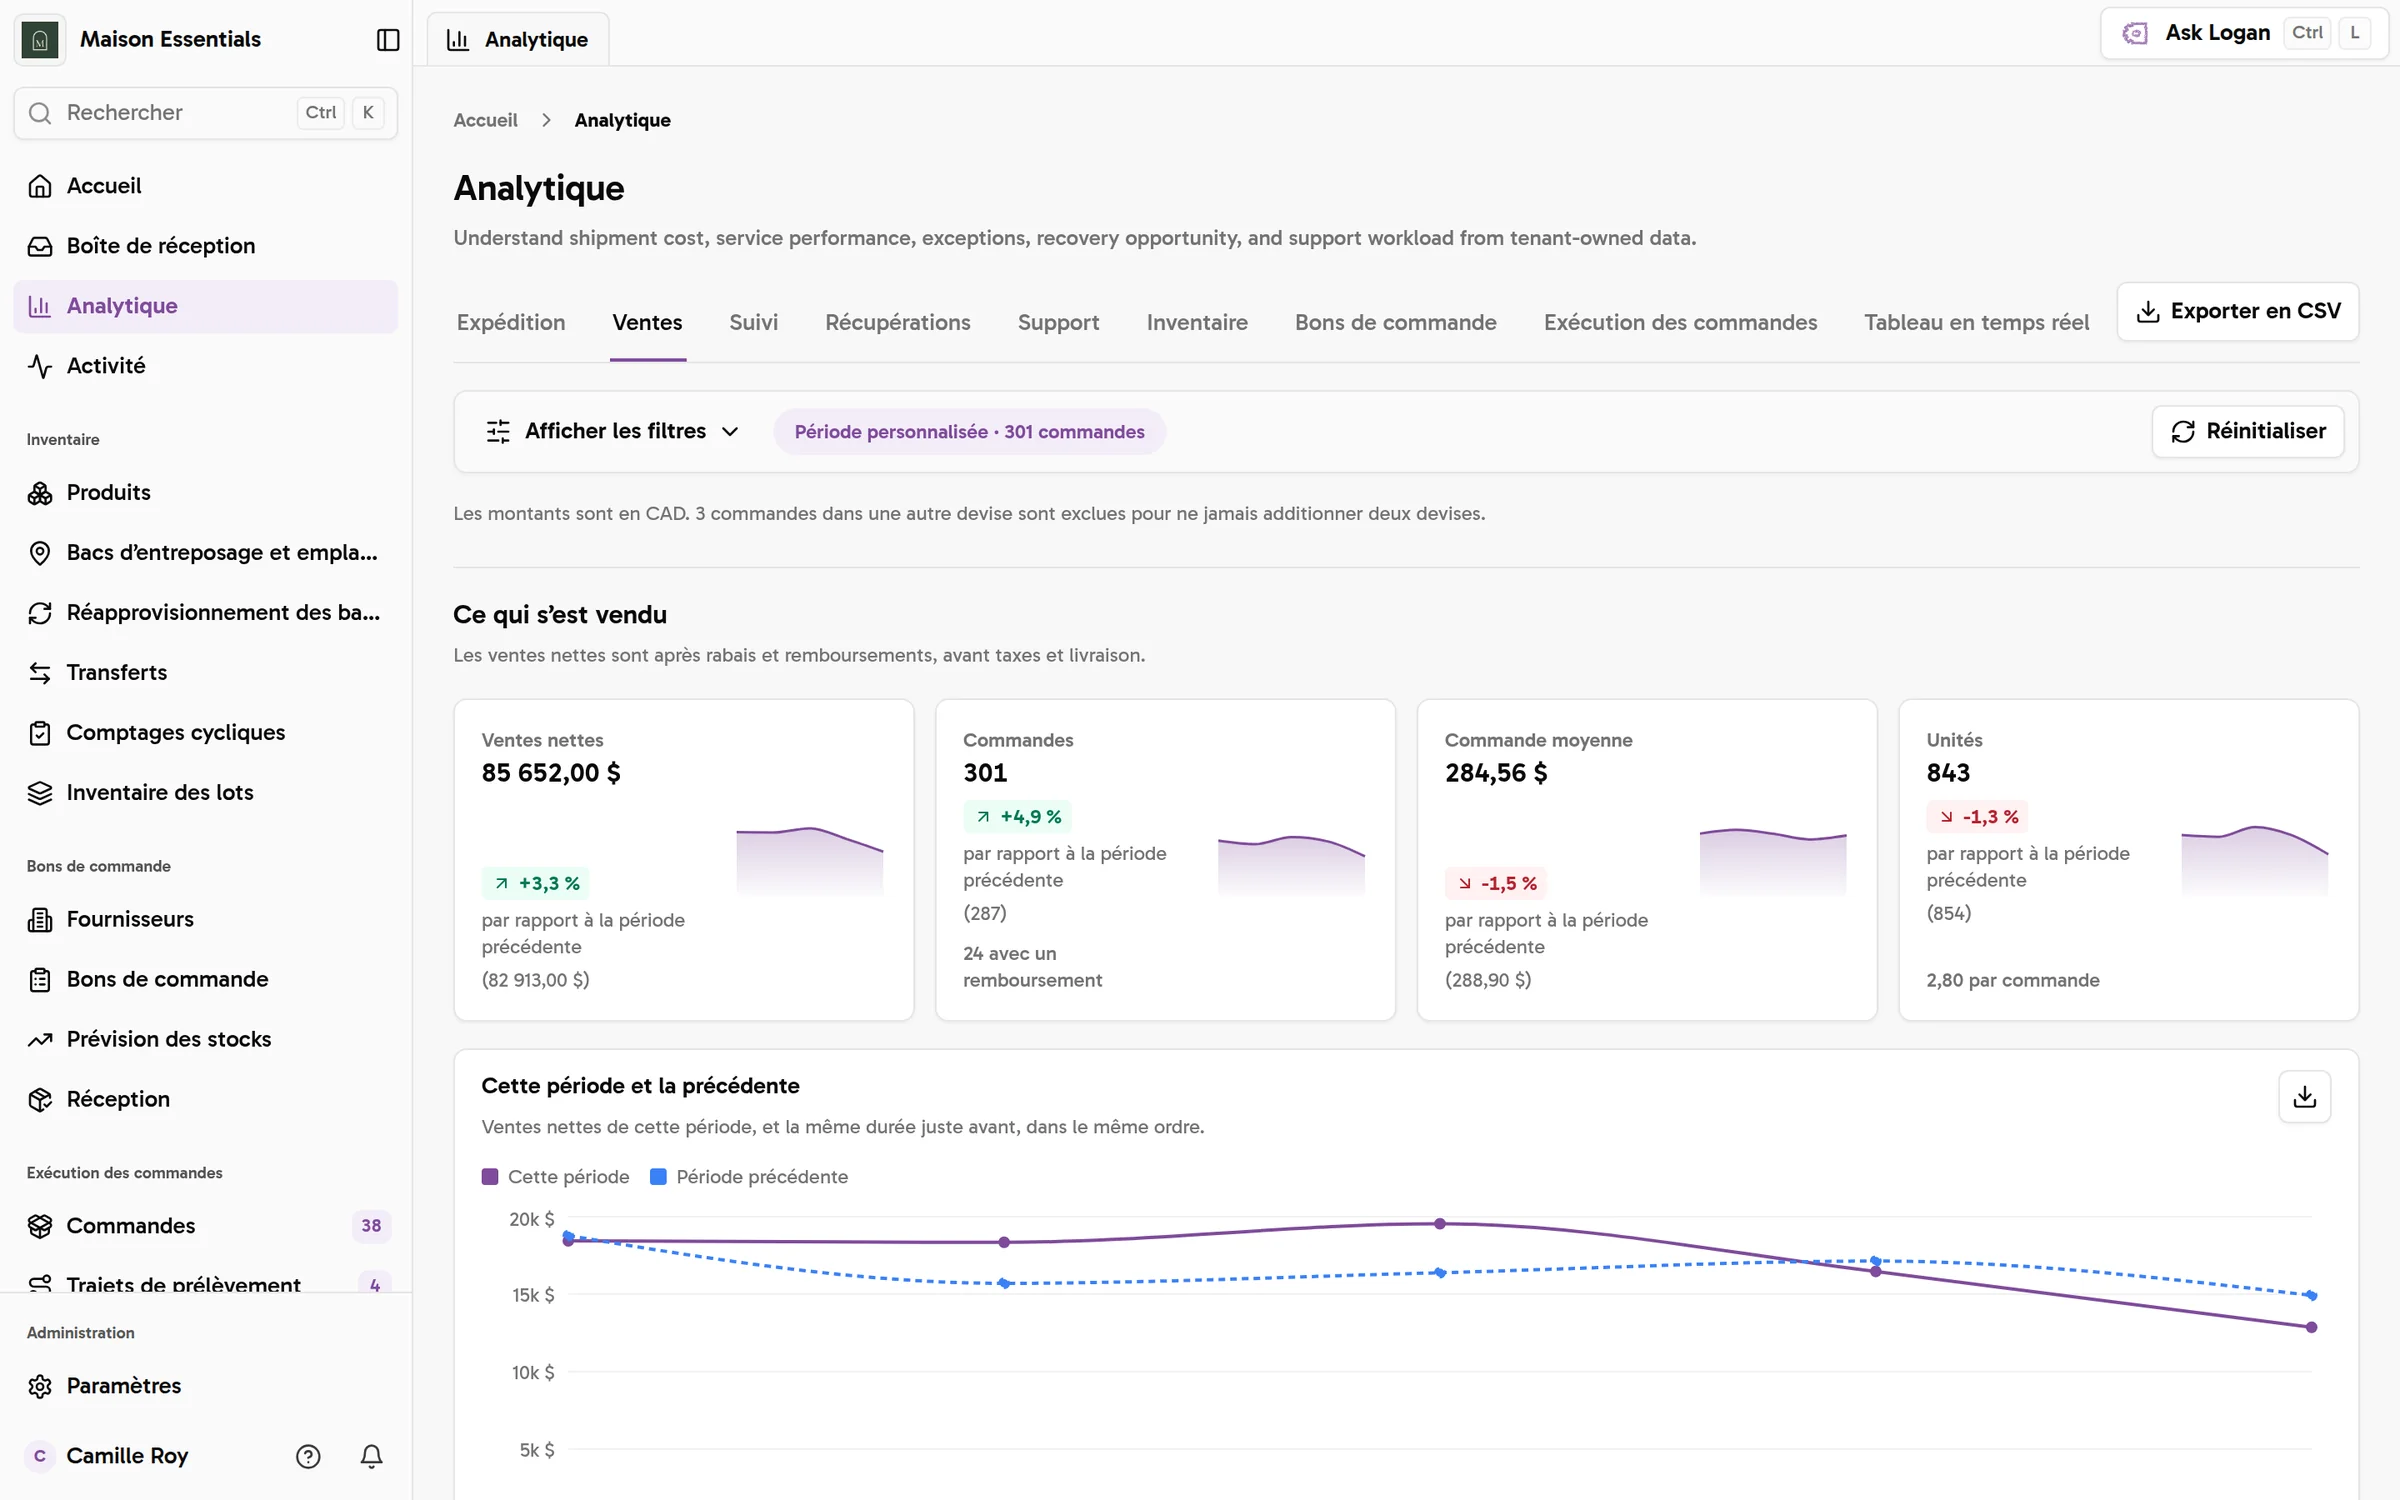Go to Activité page
This screenshot has width=2400, height=1500.
(x=205, y=366)
